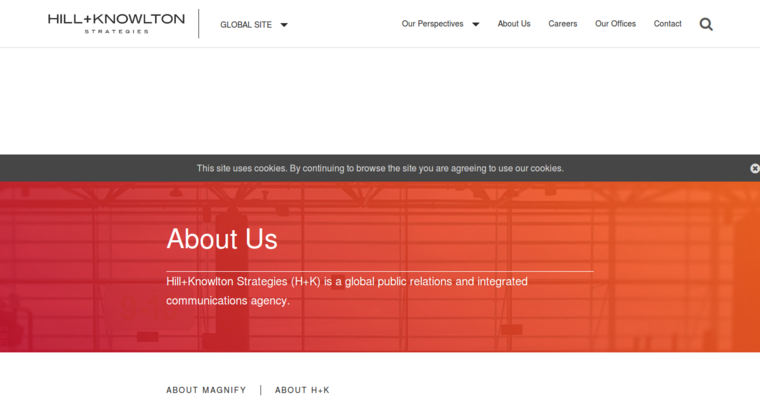Open the search magnifier icon
The width and height of the screenshot is (760, 400).
(x=706, y=24)
